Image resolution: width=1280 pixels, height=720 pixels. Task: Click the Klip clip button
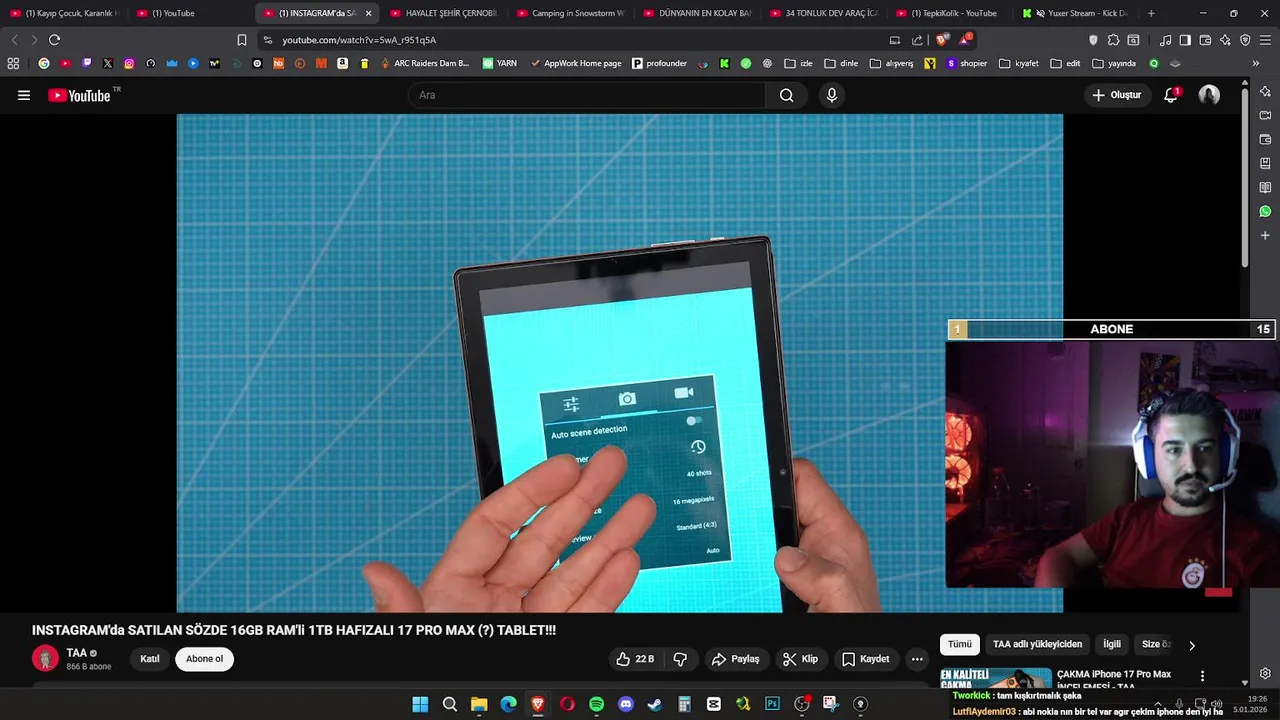[800, 659]
